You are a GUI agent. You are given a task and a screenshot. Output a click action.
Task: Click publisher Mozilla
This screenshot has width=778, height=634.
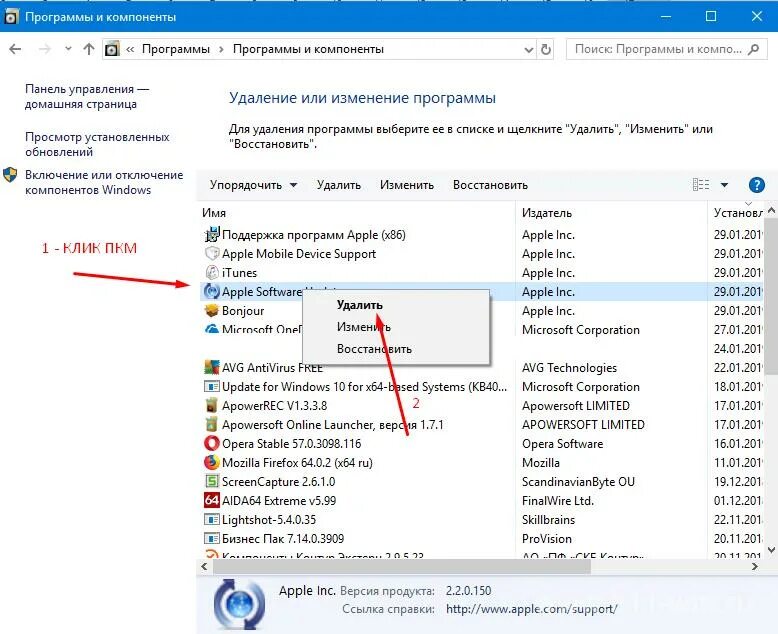[x=541, y=463]
